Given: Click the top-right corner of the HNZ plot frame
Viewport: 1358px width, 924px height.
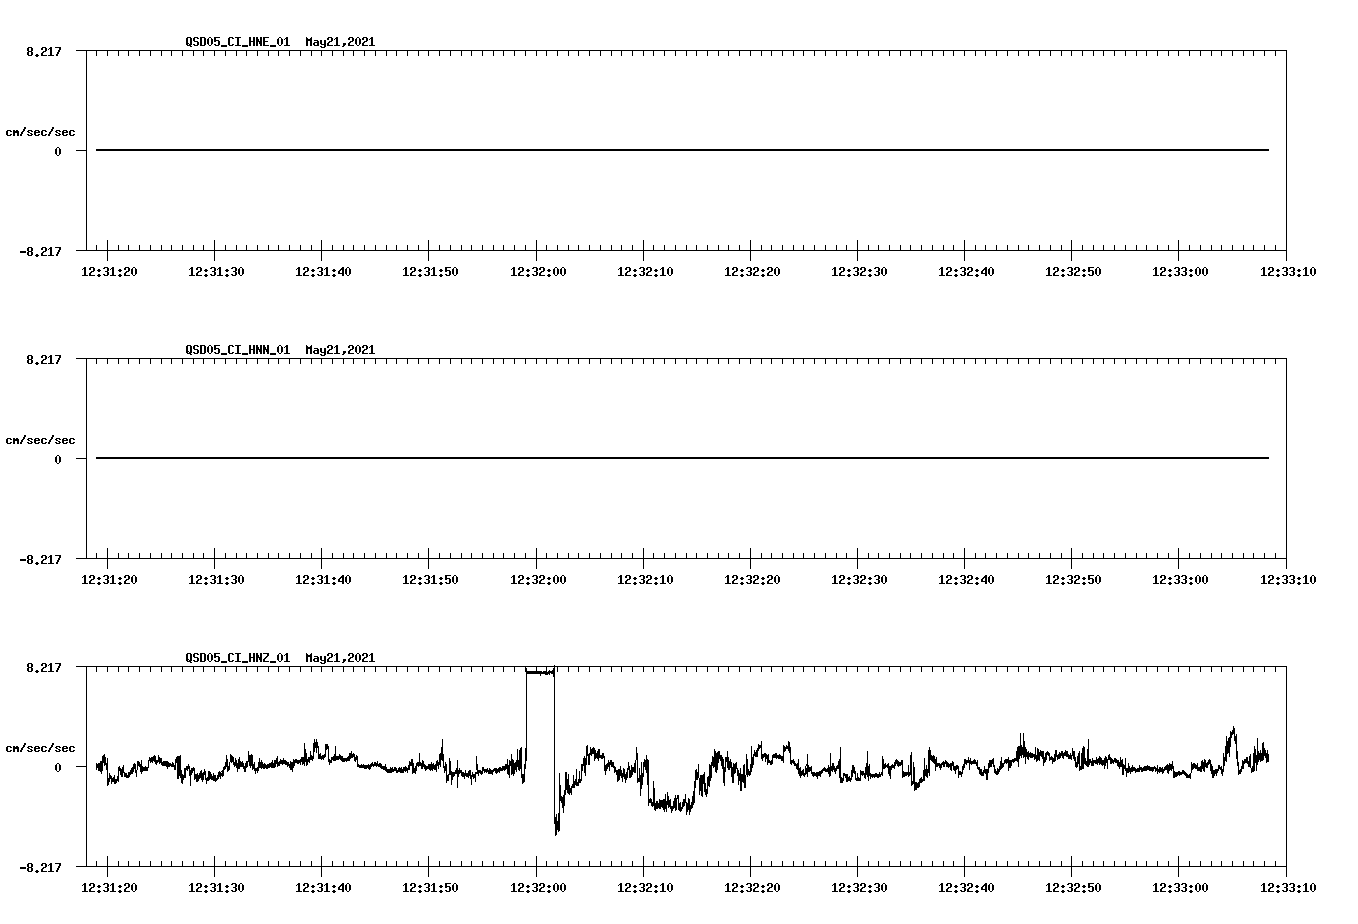Looking at the screenshot, I should pos(1288,665).
